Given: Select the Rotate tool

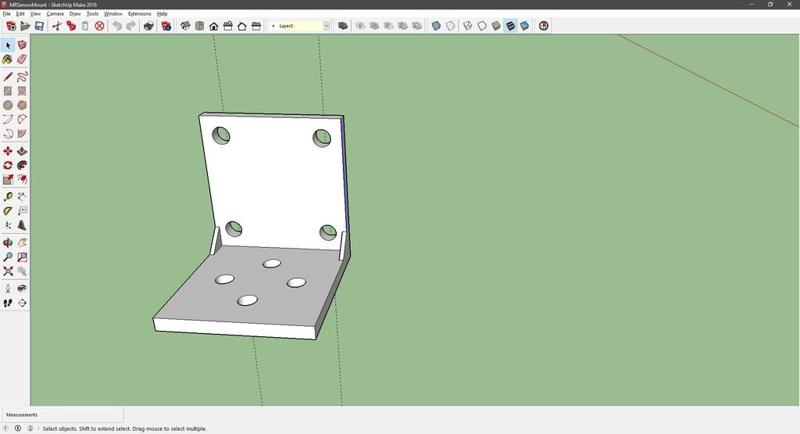Looking at the screenshot, I should (x=8, y=165).
